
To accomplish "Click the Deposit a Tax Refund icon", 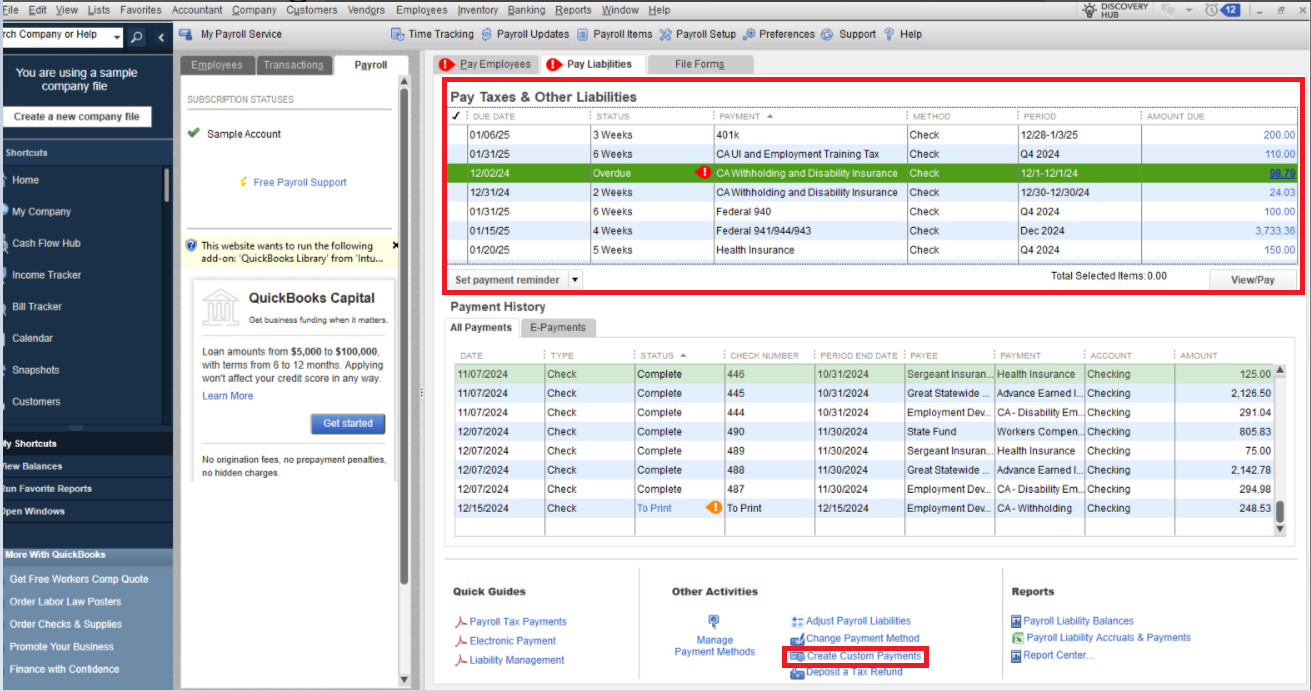I will click(797, 673).
